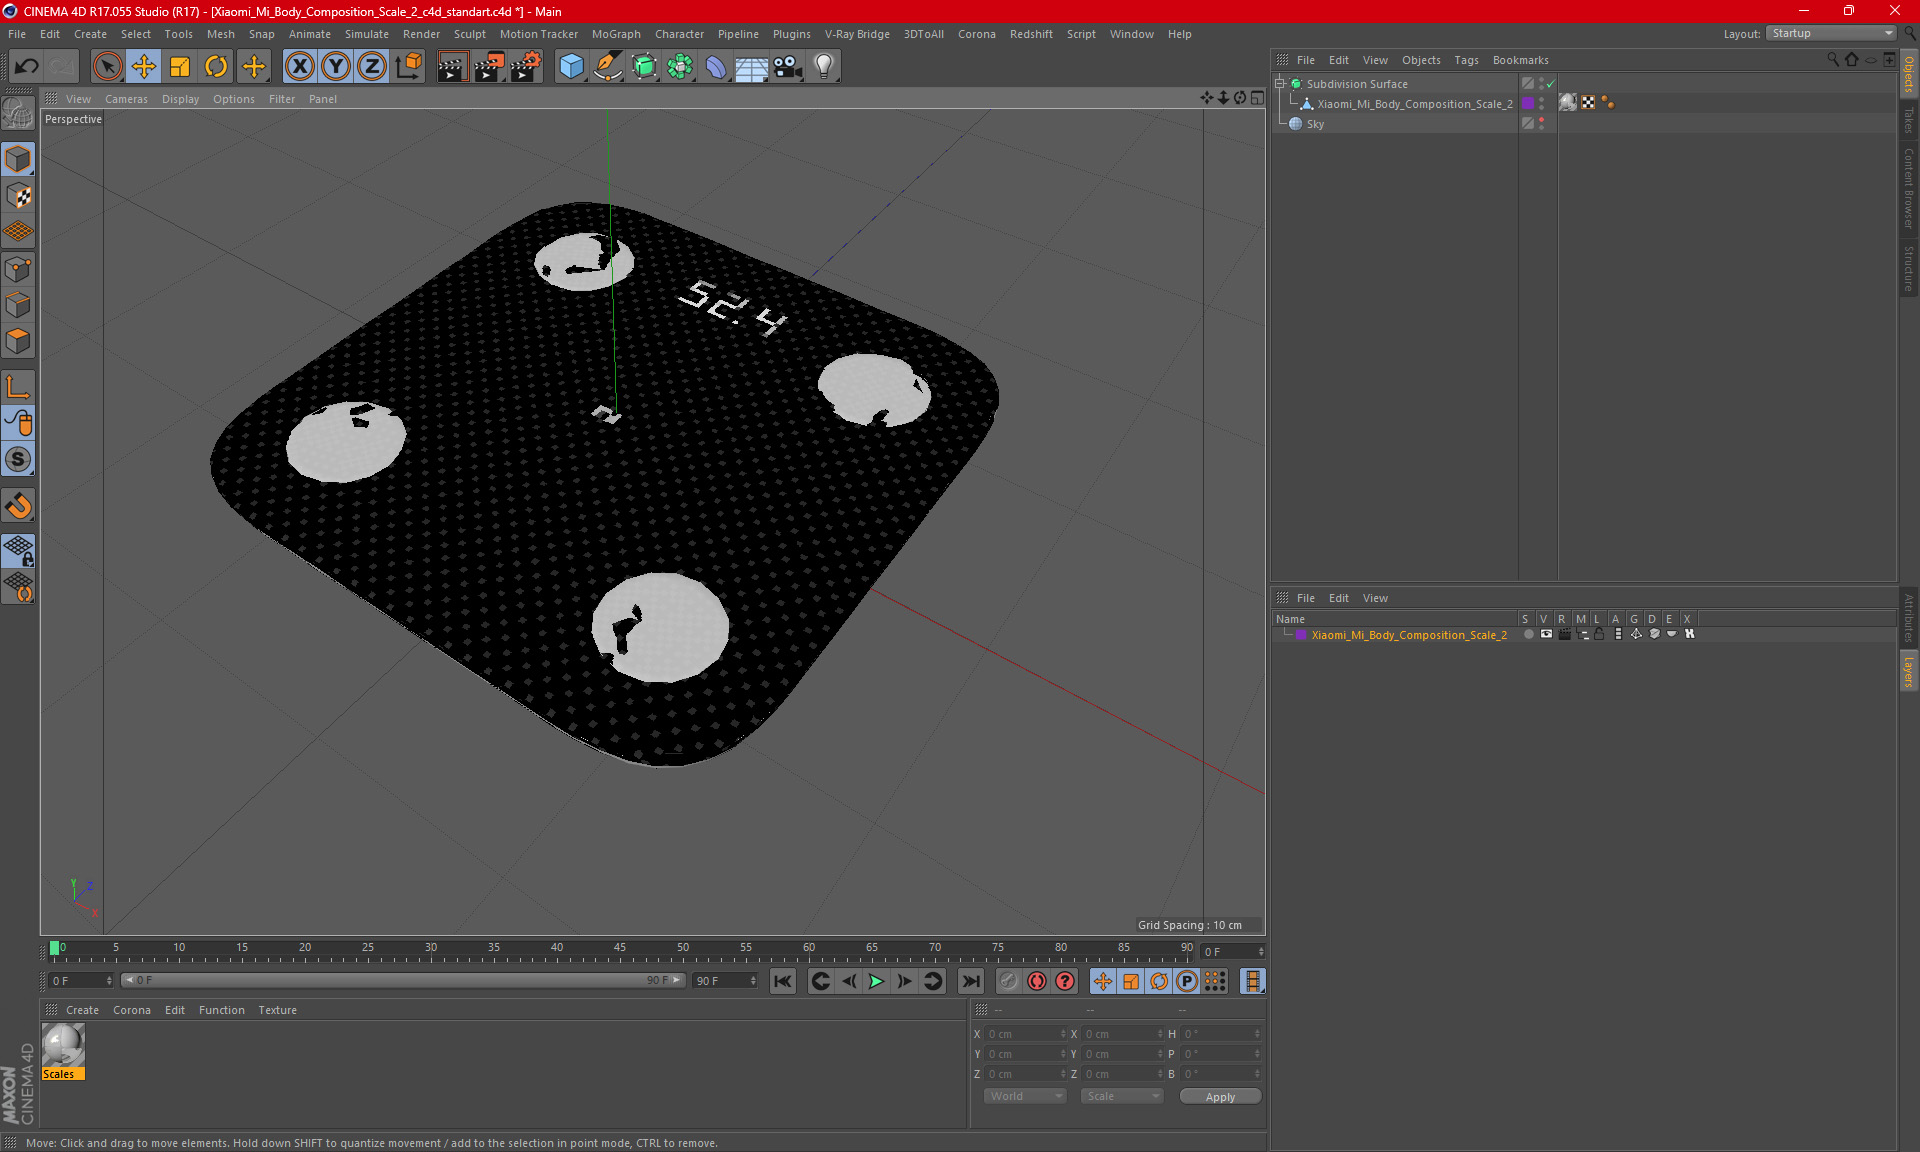Render to Picture Viewer
Image resolution: width=1920 pixels, height=1152 pixels.
(x=489, y=67)
